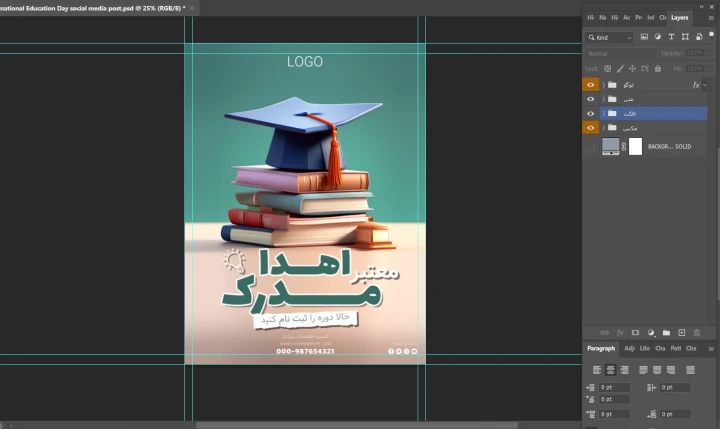Expand the bottom layer group folder arrow
Viewport: 720px width, 429px height.
pos(603,128)
